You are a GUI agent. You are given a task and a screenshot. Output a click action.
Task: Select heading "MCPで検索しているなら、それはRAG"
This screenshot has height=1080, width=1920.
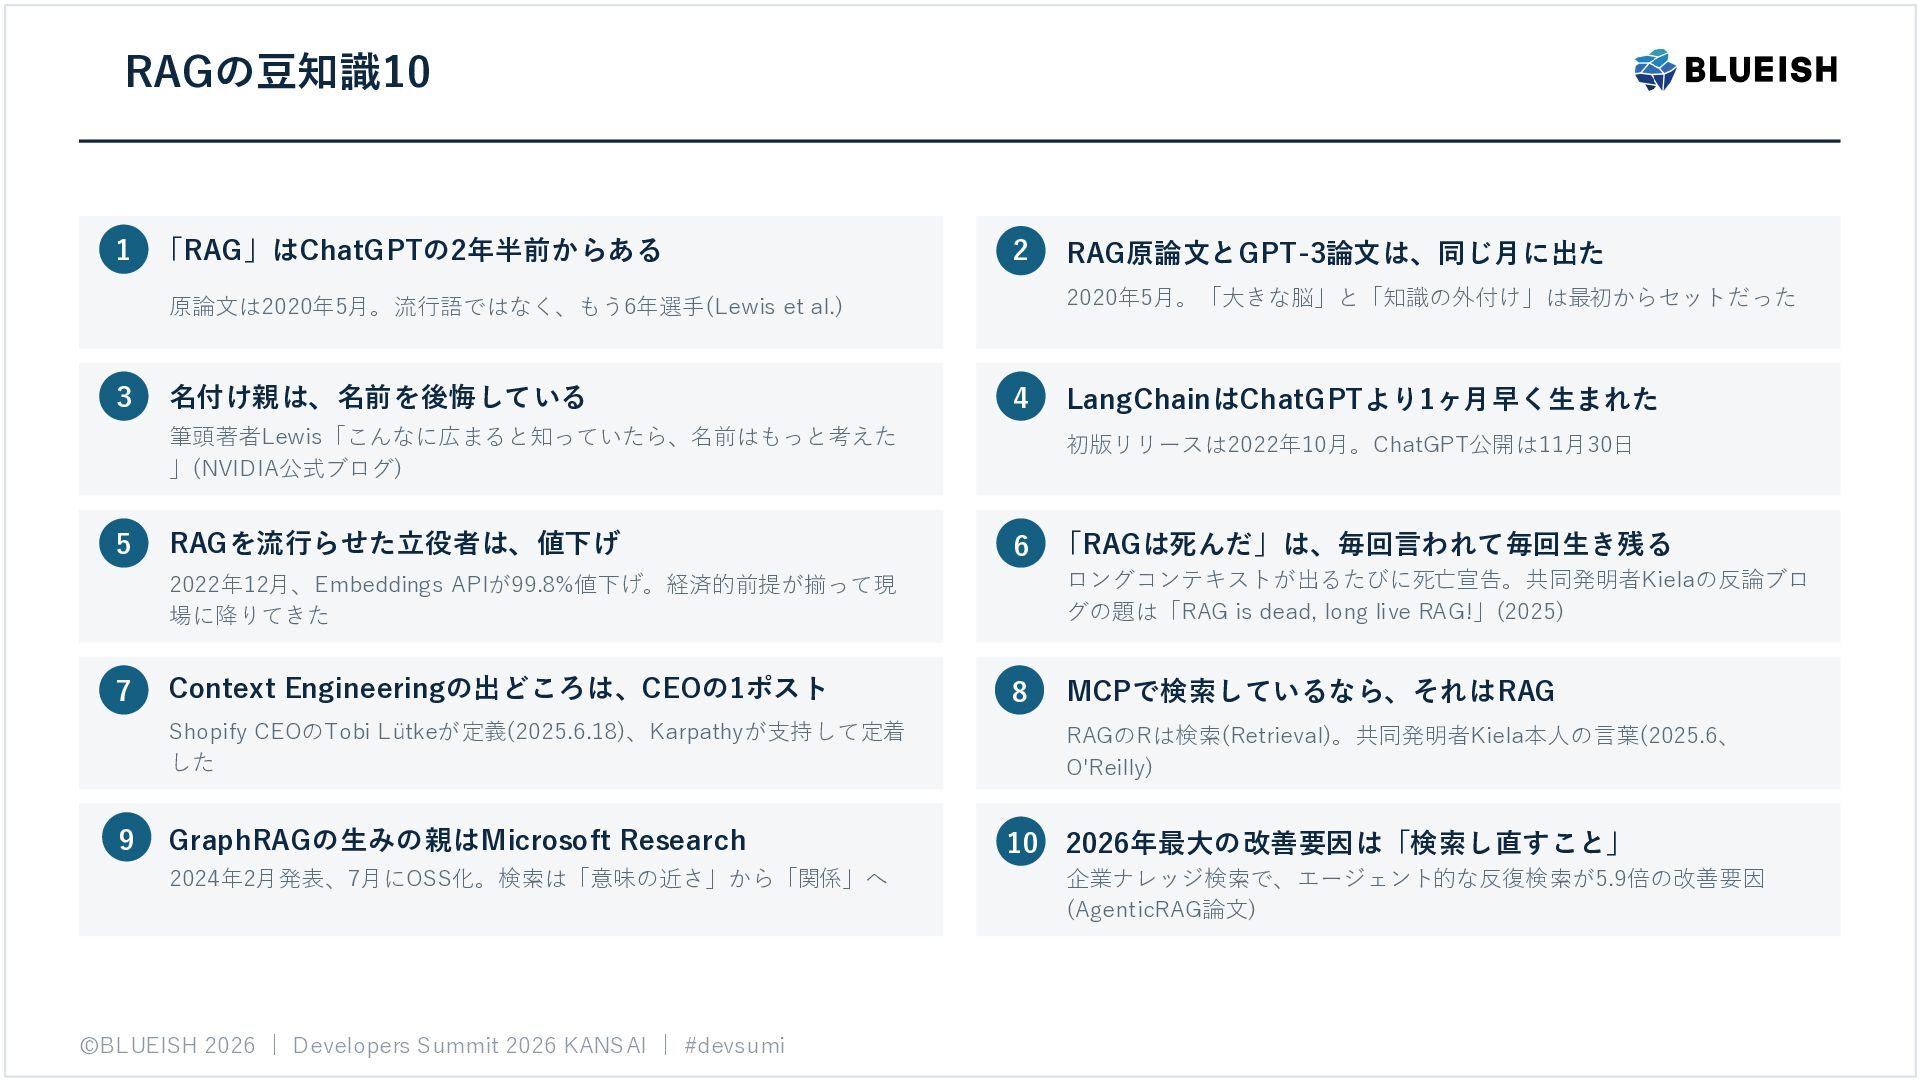[1311, 691]
